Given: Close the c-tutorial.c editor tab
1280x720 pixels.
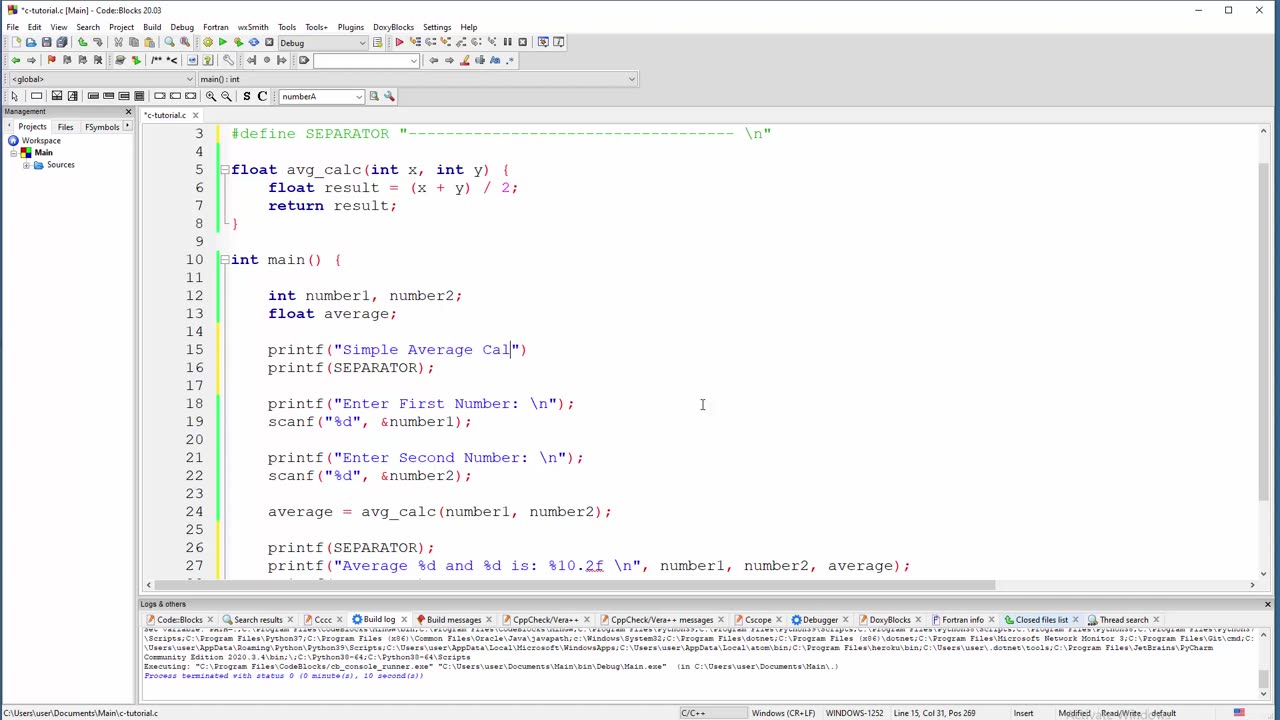Looking at the screenshot, I should (x=195, y=115).
